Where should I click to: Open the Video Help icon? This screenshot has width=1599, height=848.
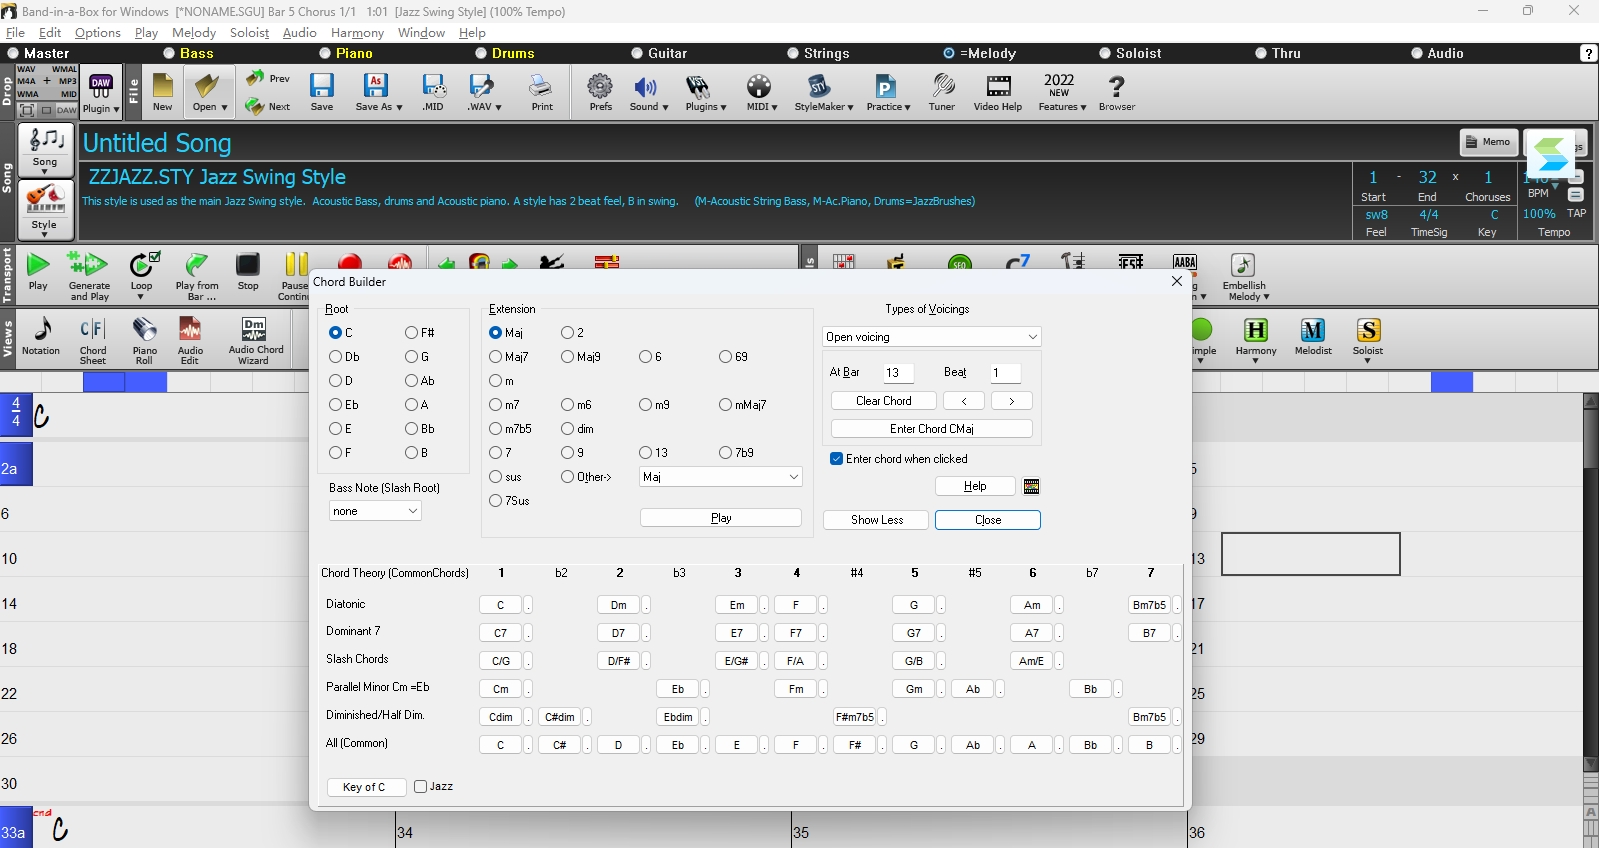[x=998, y=91]
